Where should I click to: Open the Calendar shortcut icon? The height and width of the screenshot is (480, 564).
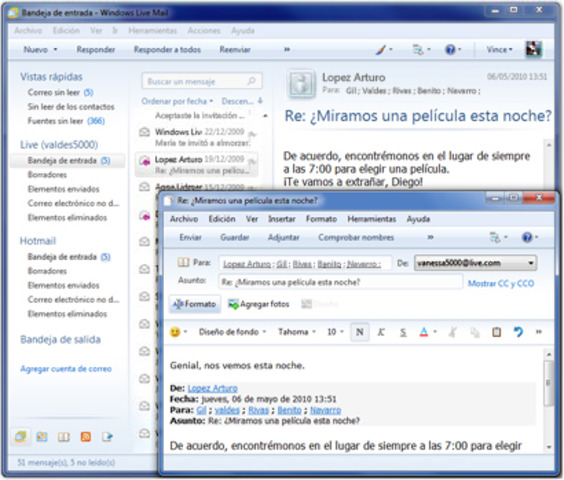point(42,436)
